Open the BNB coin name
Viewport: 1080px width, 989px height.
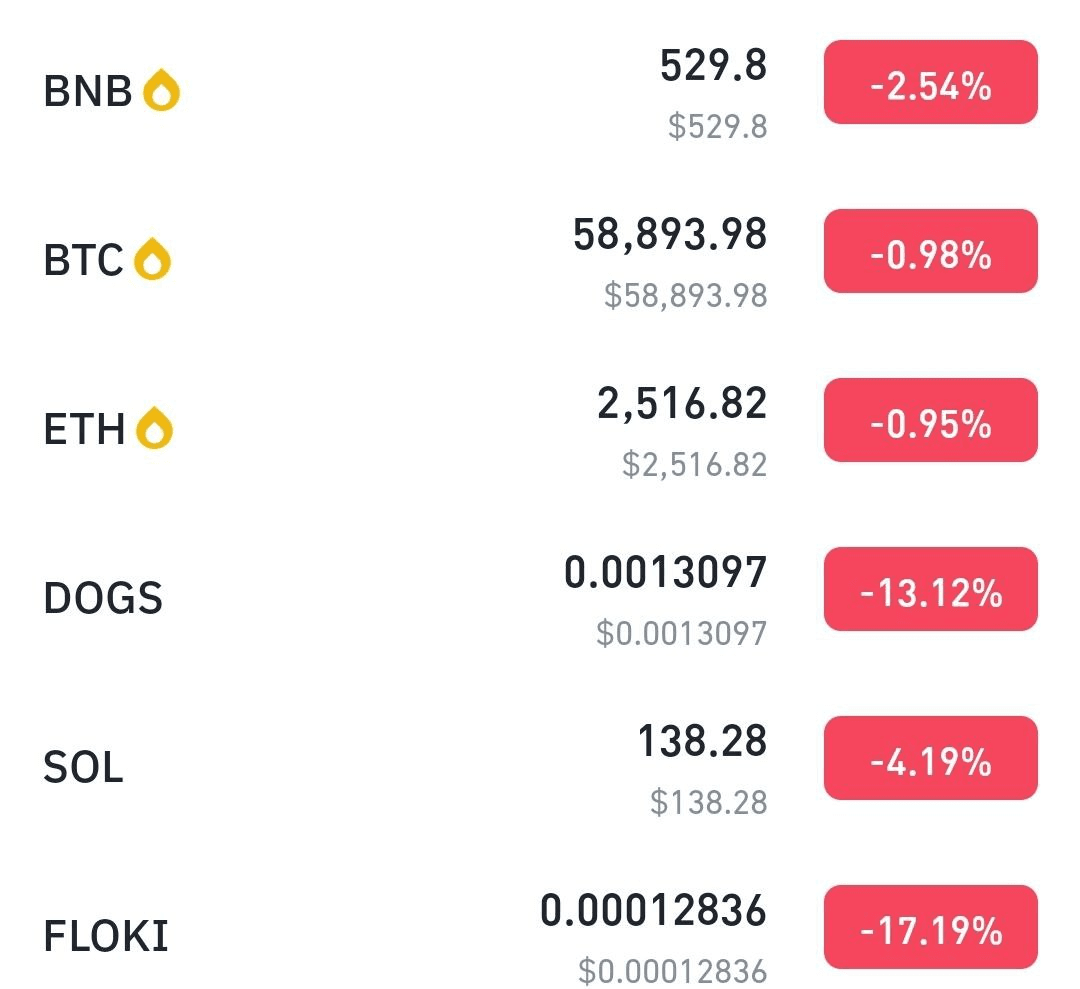(x=87, y=91)
